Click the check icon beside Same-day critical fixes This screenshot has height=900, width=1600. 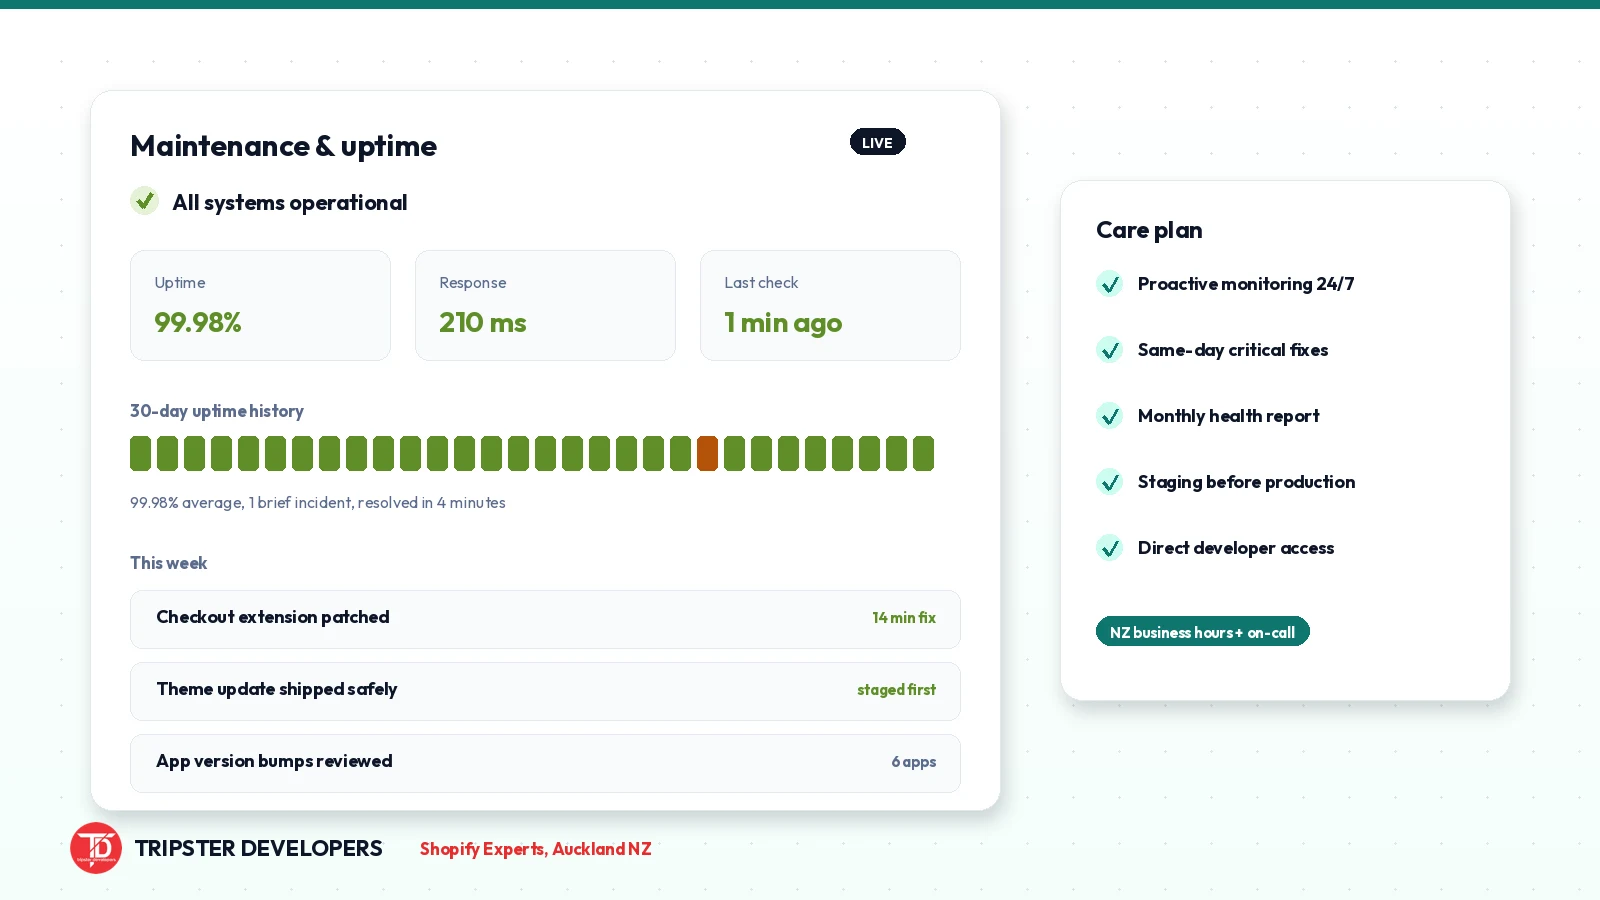[1109, 350]
